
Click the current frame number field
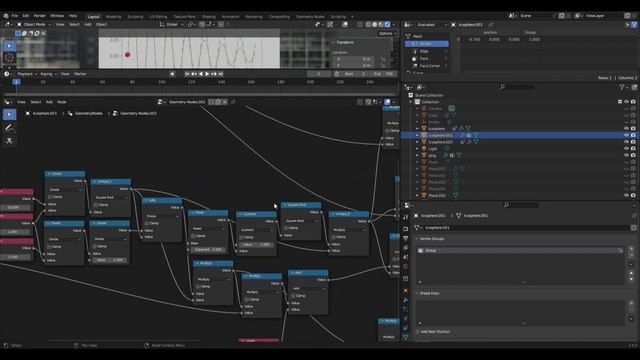pyautogui.click(x=319, y=74)
